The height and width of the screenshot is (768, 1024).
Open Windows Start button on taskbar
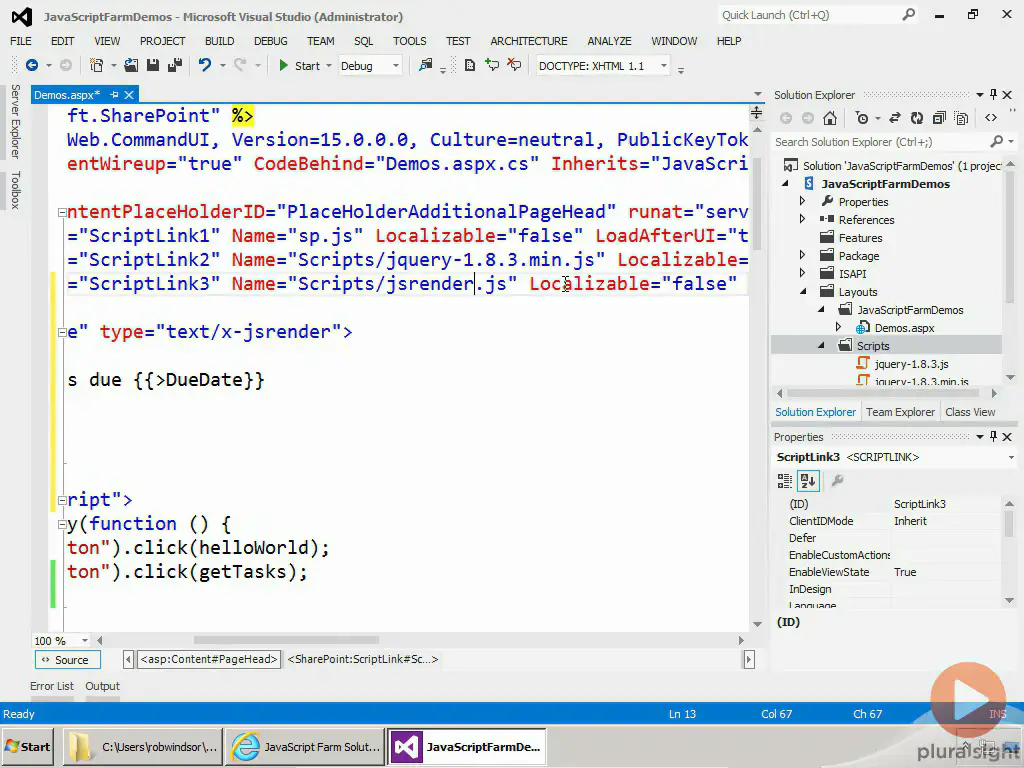click(27, 746)
